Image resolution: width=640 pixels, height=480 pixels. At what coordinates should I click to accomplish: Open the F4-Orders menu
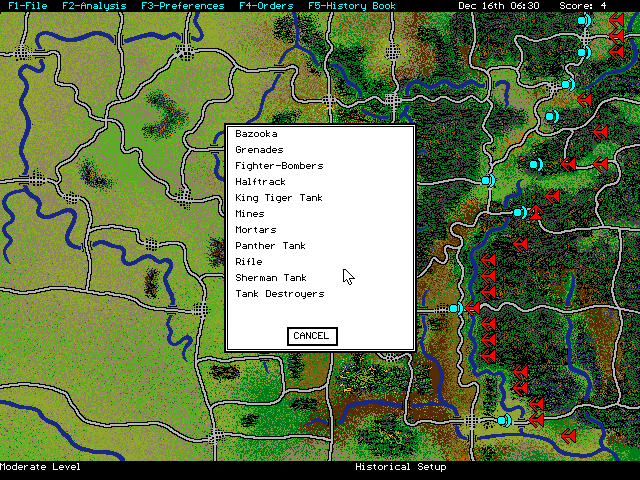[x=267, y=6]
